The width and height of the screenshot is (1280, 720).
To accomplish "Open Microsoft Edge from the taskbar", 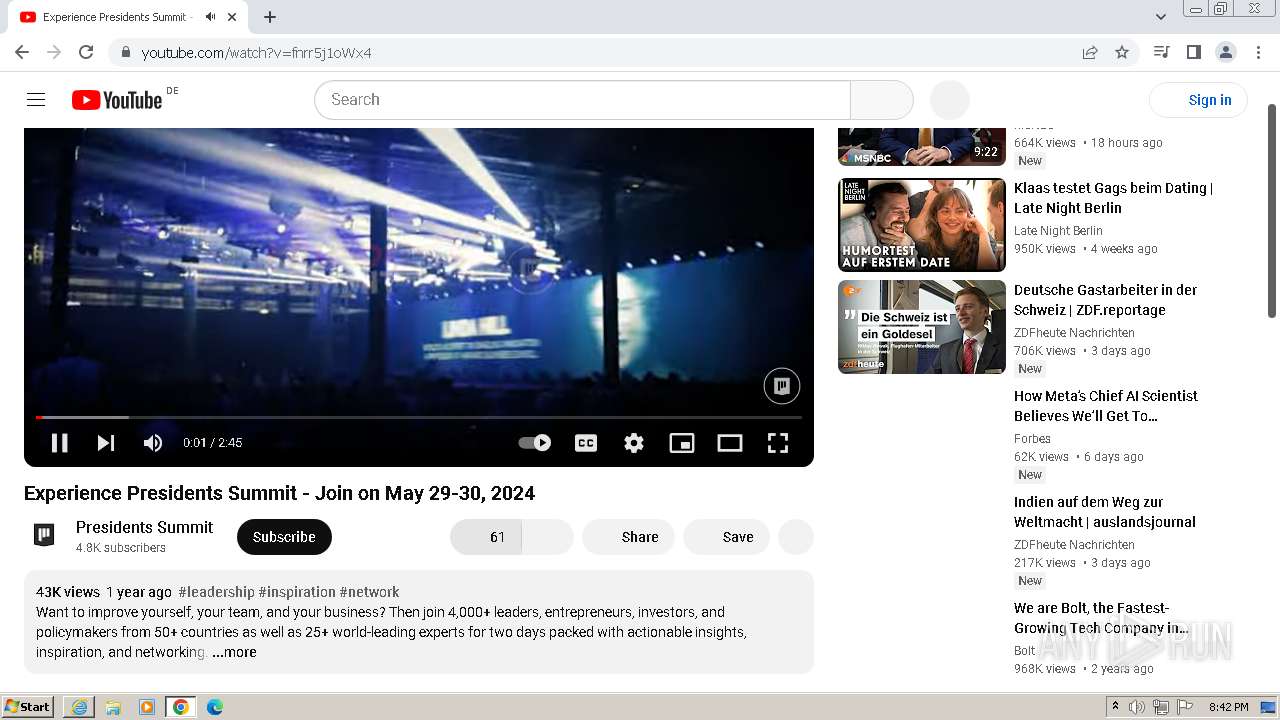I will point(215,707).
